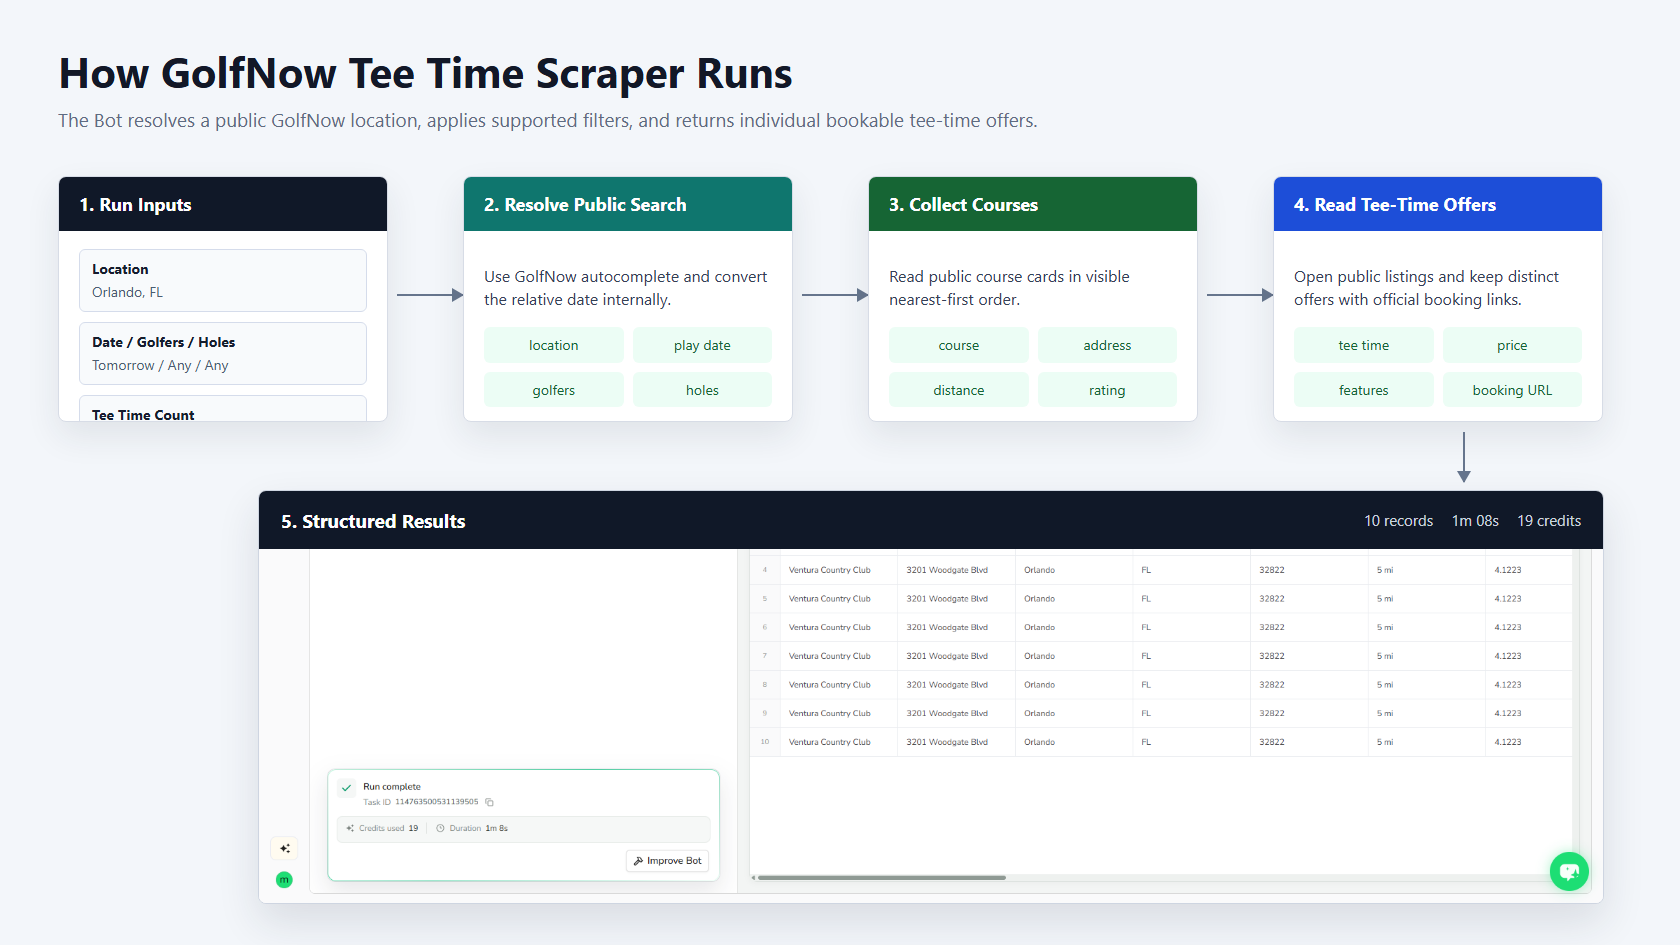Screen dimensions: 1680x945
Task: Select the Date / Golfers / Holes input
Action: point(223,354)
